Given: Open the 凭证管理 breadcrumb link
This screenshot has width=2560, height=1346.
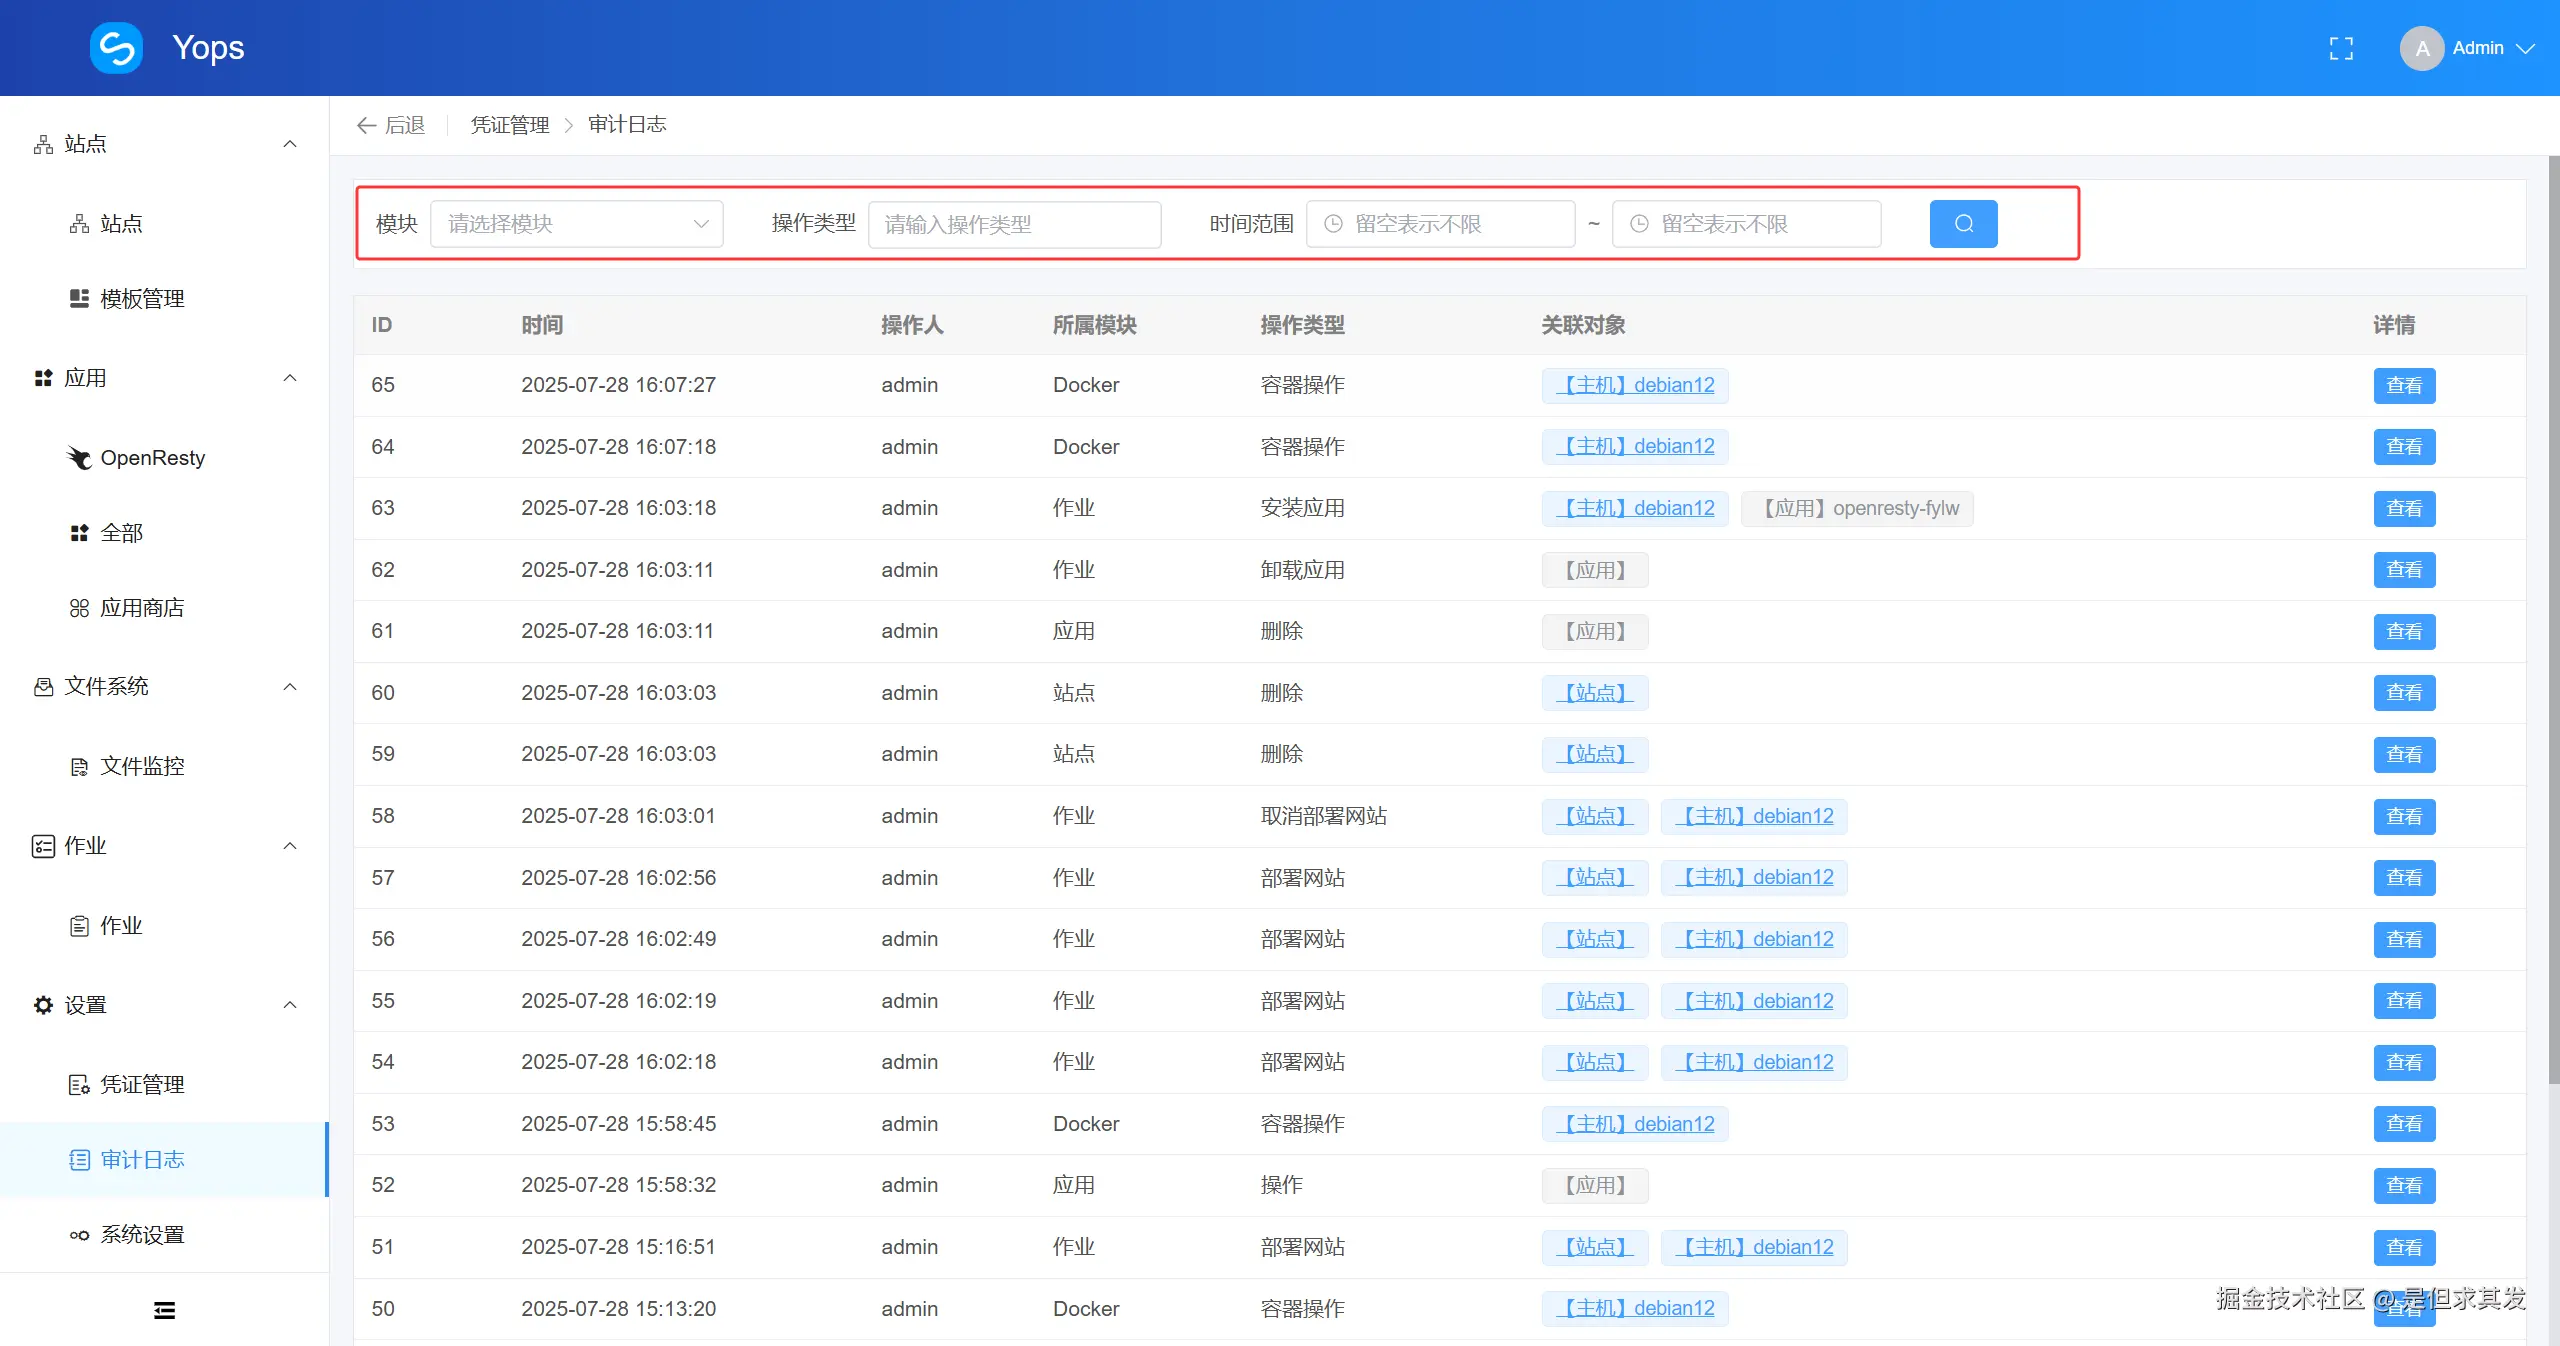Looking at the screenshot, I should [x=509, y=124].
